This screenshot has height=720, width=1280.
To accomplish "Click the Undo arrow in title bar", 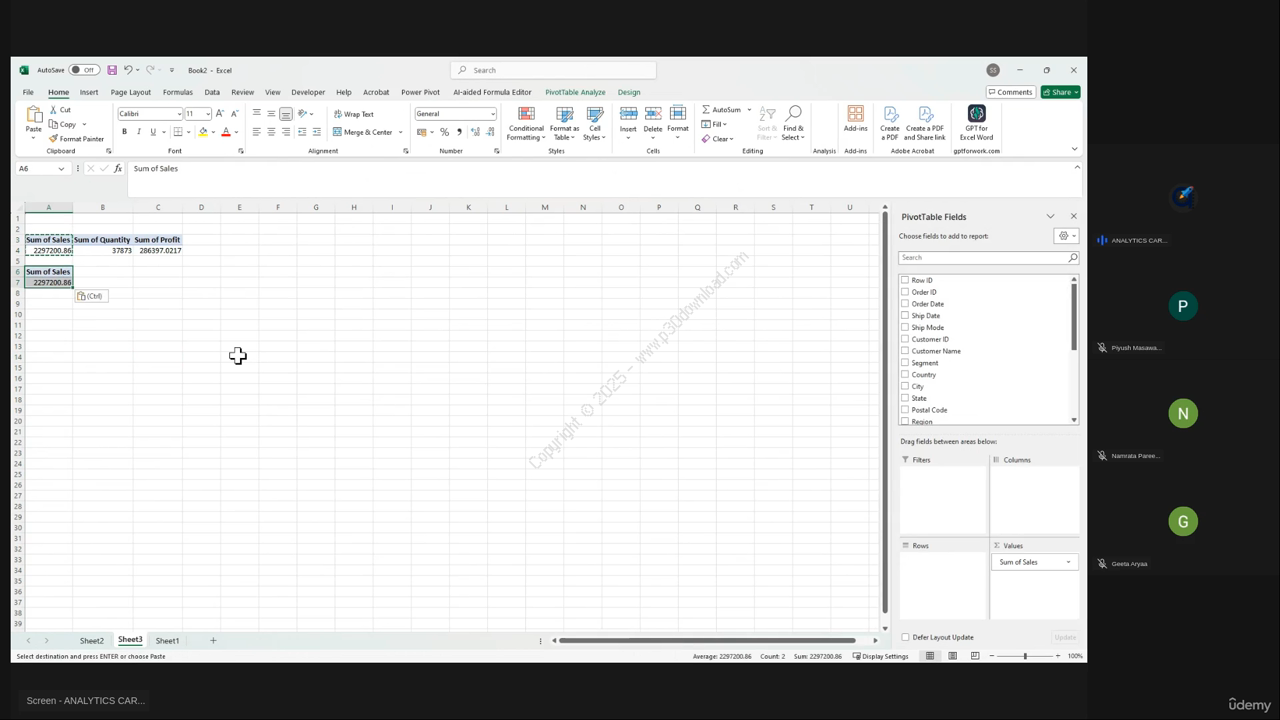I will (x=128, y=70).
